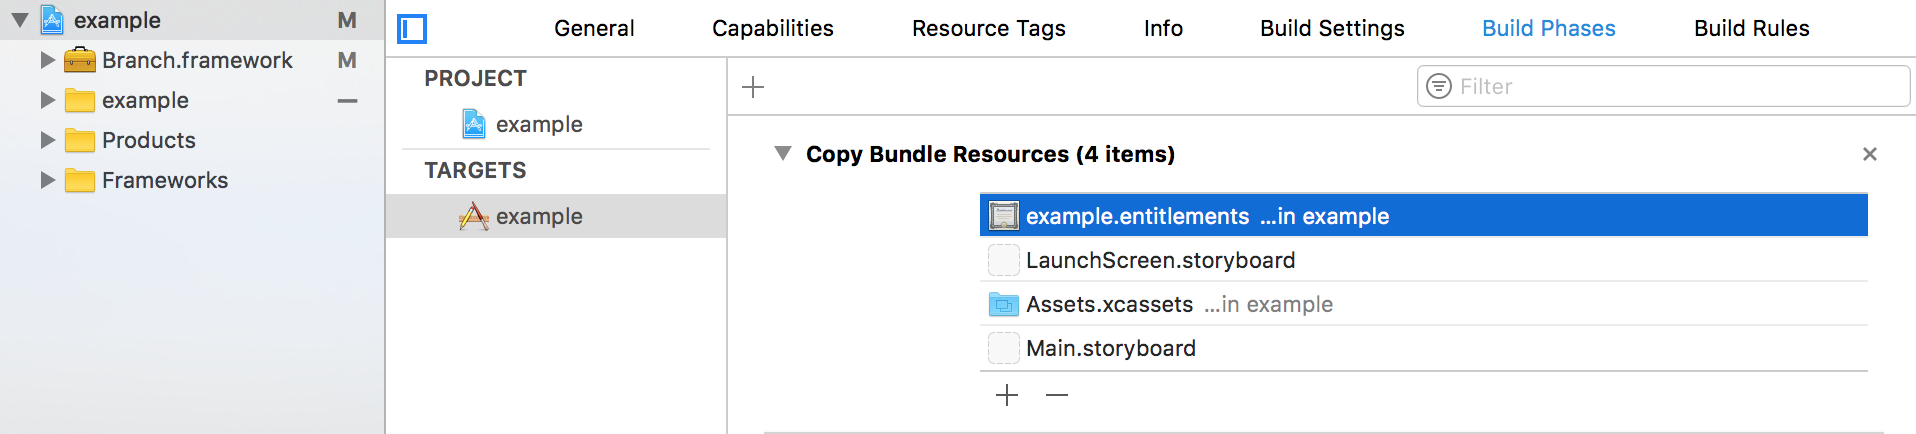Click the yellow example folder icon
This screenshot has width=1916, height=434.
(80, 100)
